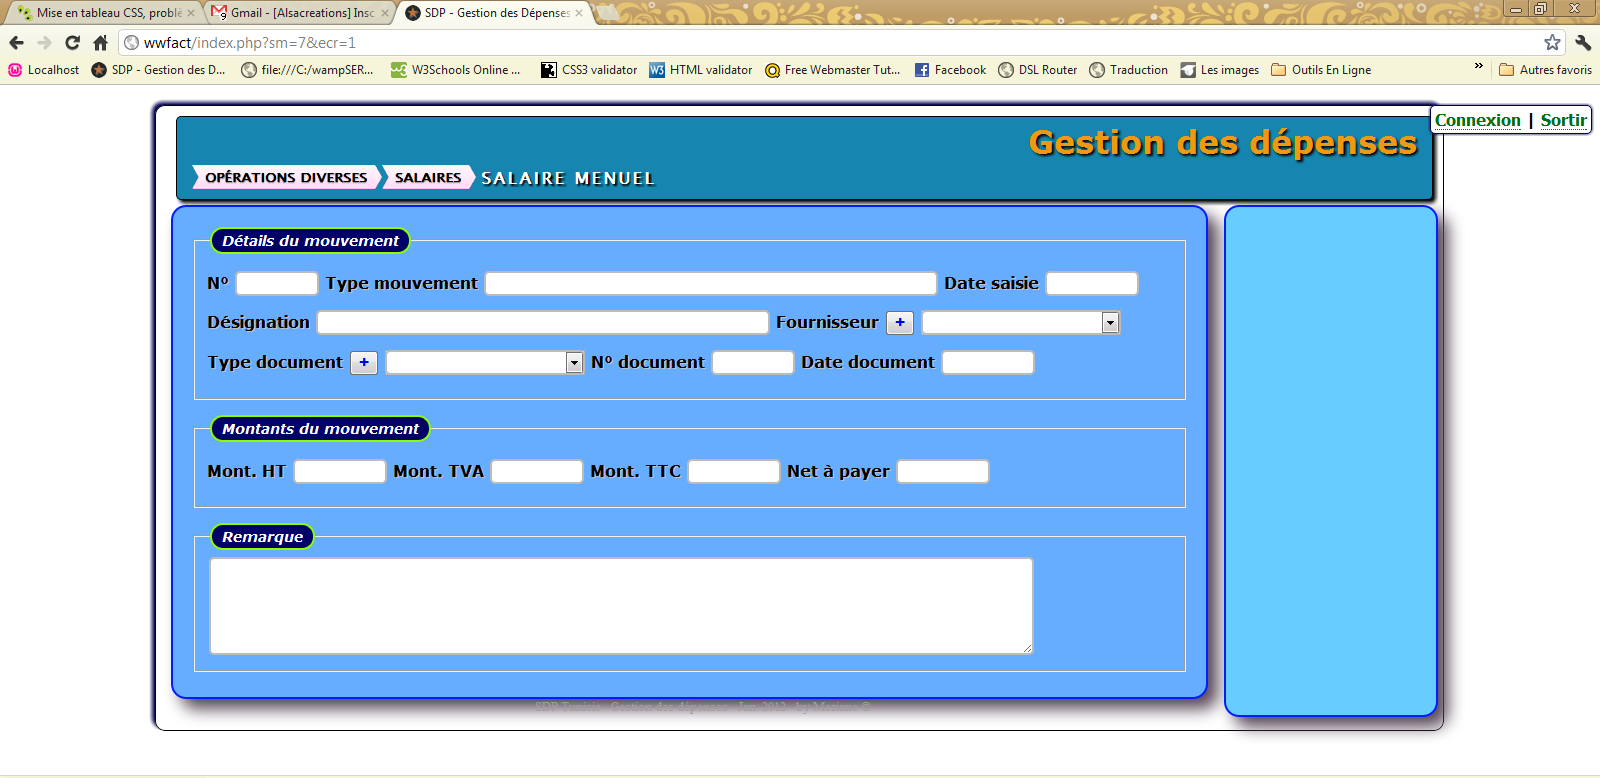
Task: Click the Détails du mouvement legend
Action: (310, 241)
